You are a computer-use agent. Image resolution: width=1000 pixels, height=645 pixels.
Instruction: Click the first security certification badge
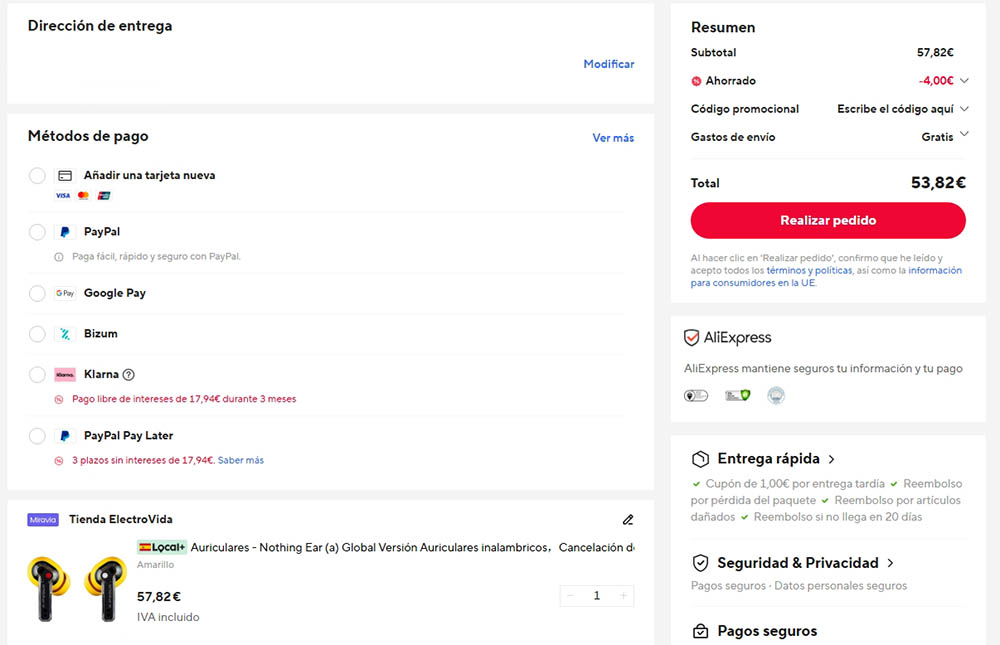pyautogui.click(x=696, y=396)
